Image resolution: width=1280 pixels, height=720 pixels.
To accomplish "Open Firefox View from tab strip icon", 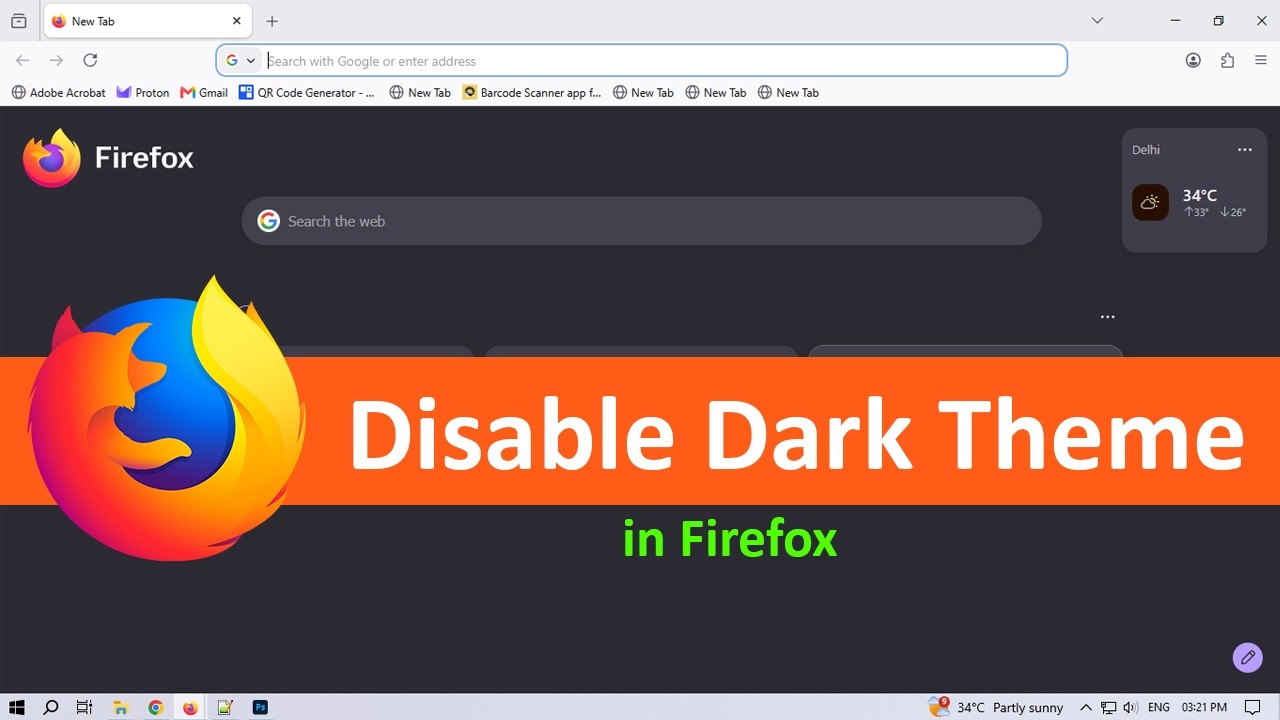I will (x=19, y=21).
